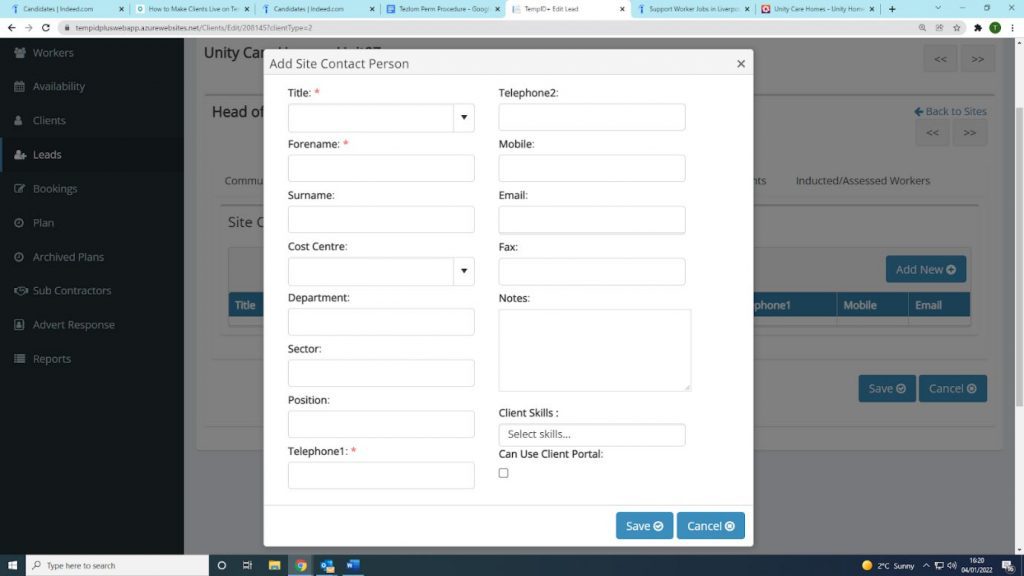This screenshot has width=1024, height=576.
Task: Open the Cost Centre dropdown
Action: pos(463,271)
